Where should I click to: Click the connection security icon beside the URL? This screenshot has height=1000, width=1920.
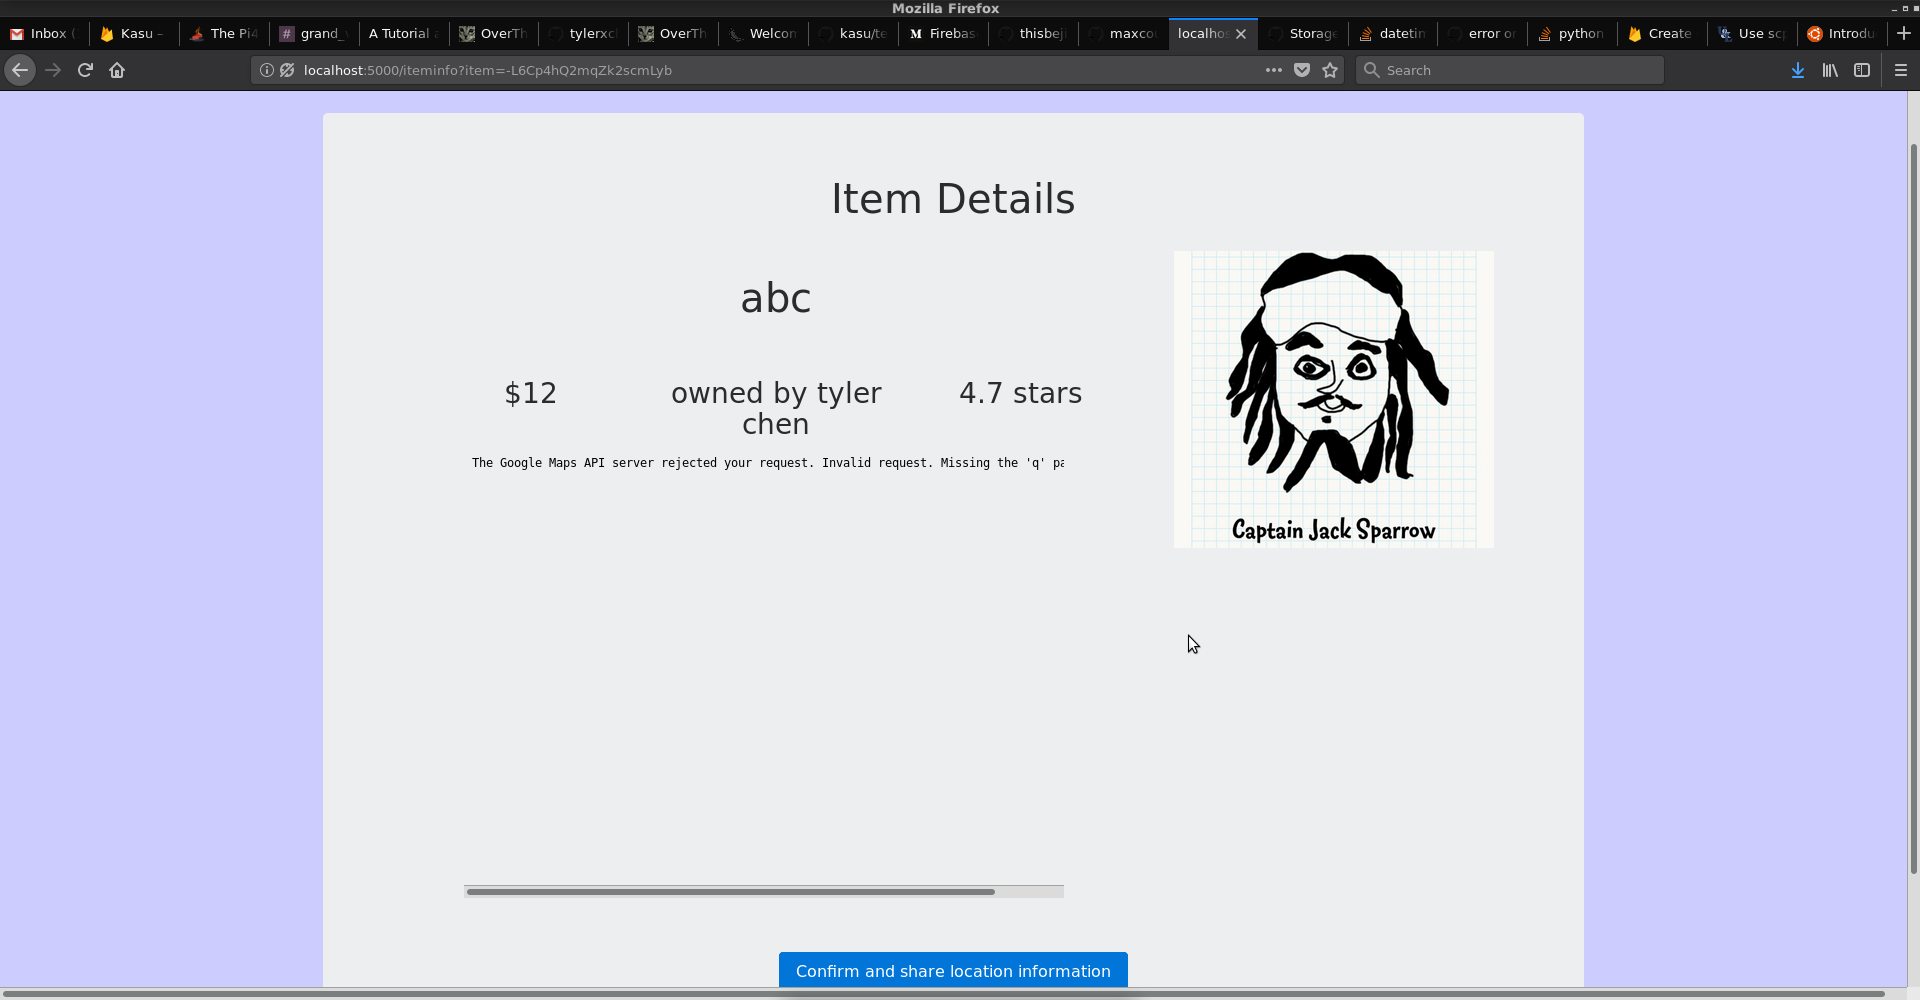click(287, 70)
